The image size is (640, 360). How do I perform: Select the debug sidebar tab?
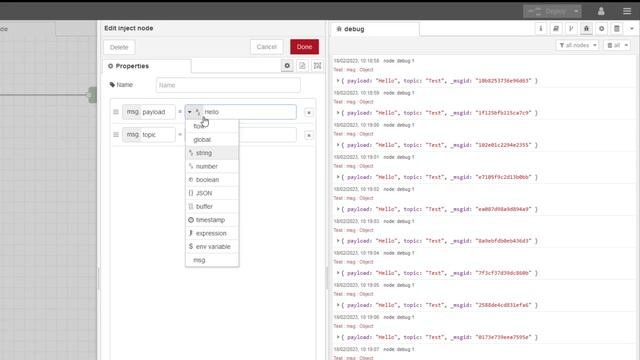[x=375, y=29]
